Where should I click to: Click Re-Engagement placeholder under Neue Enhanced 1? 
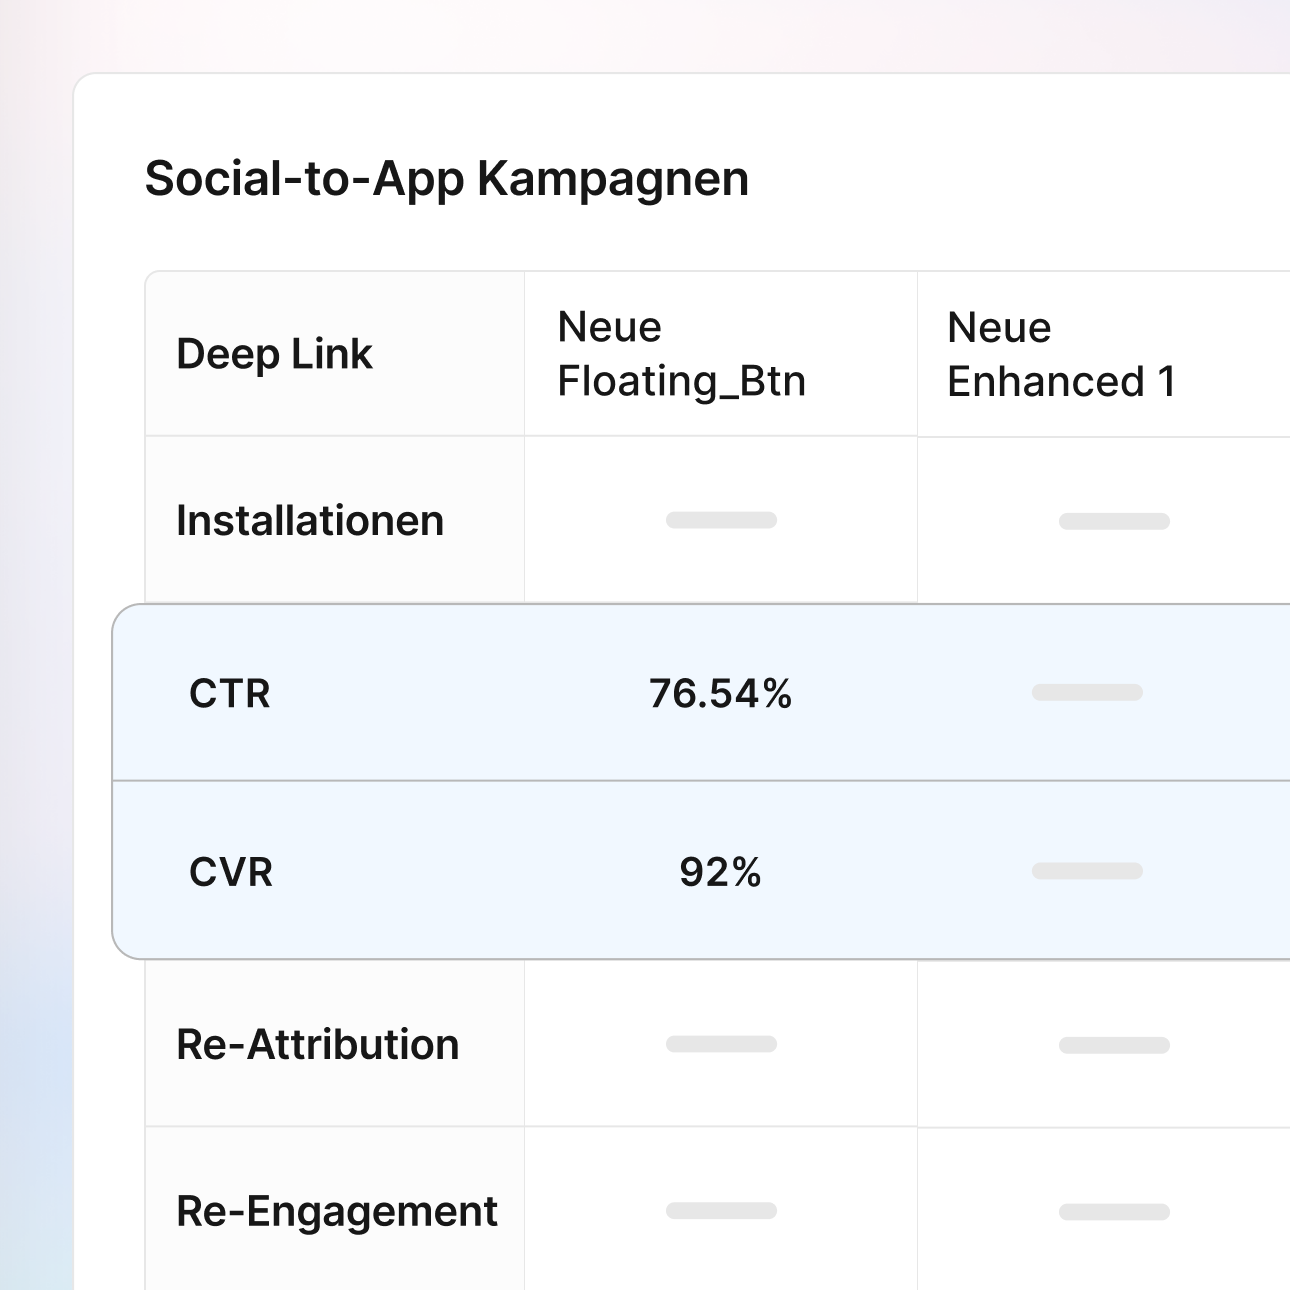point(1114,1212)
